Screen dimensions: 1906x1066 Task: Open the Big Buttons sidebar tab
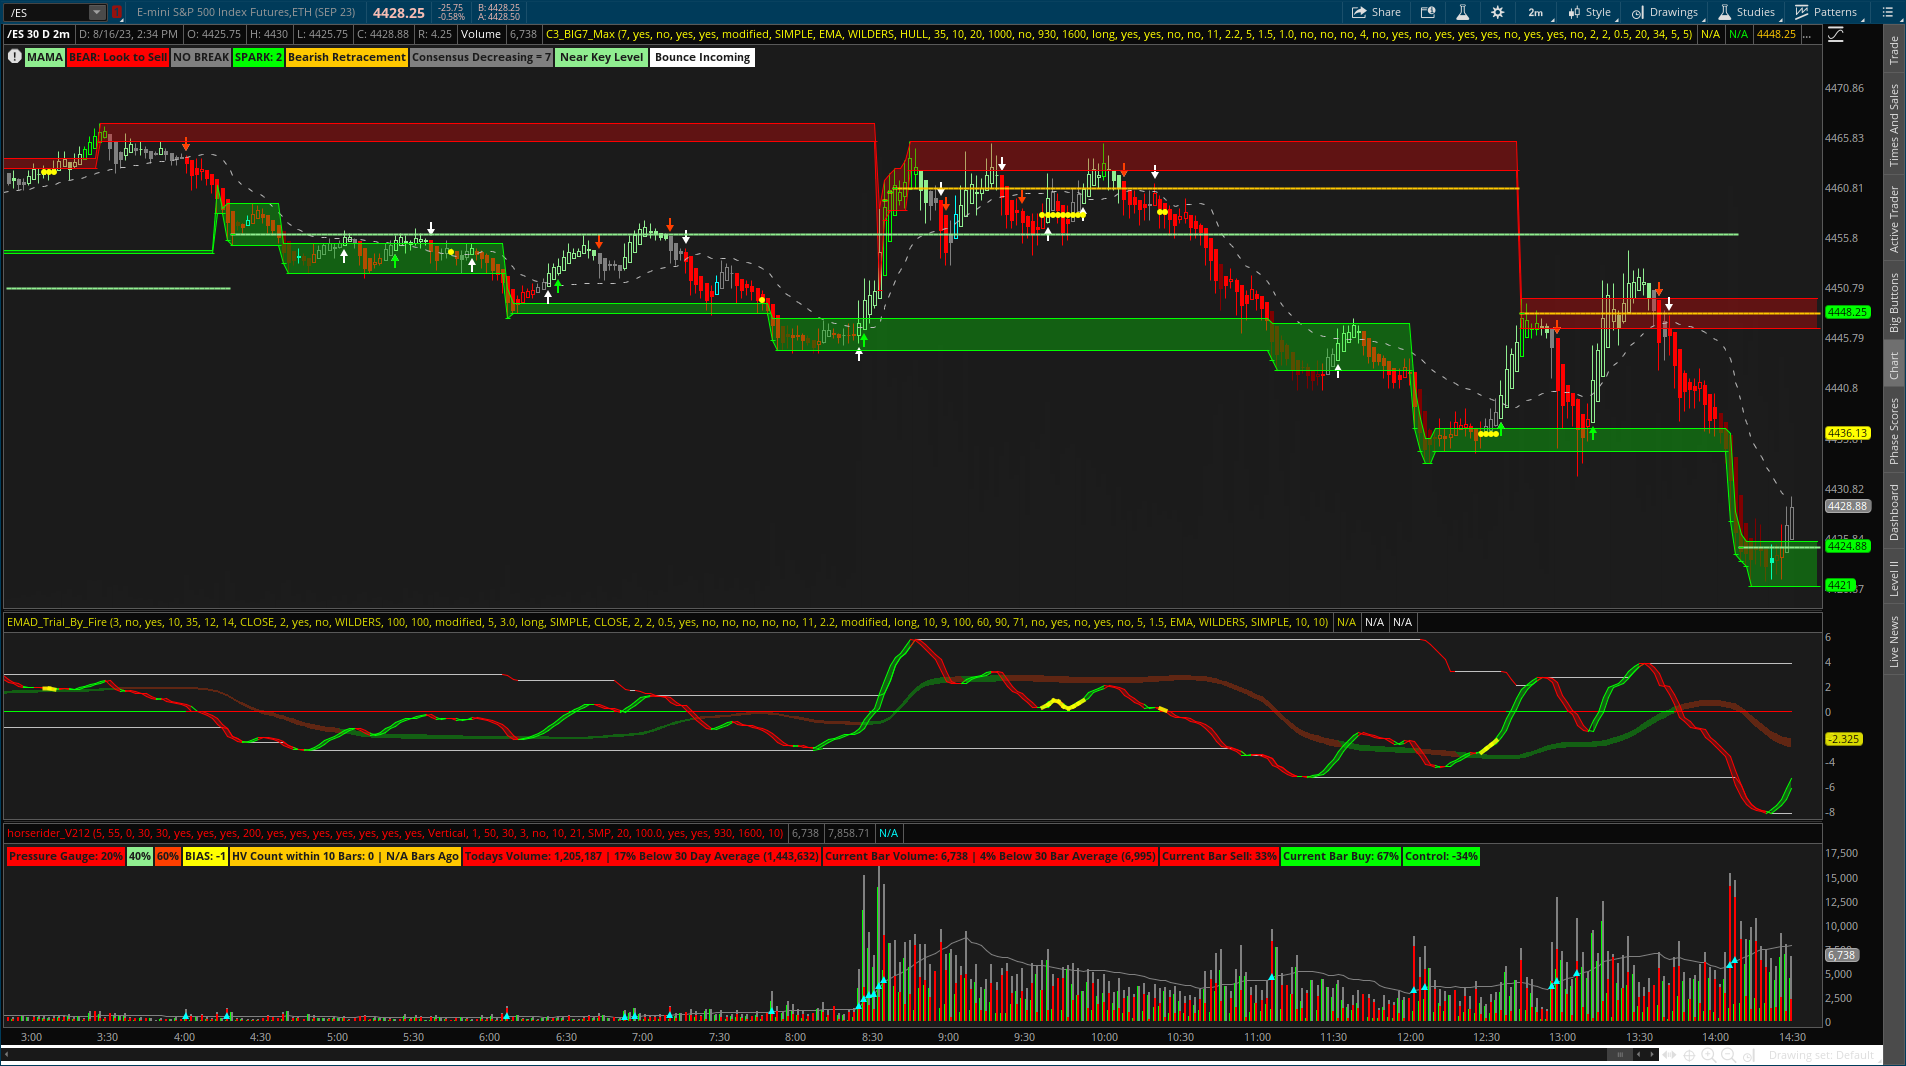(1894, 303)
